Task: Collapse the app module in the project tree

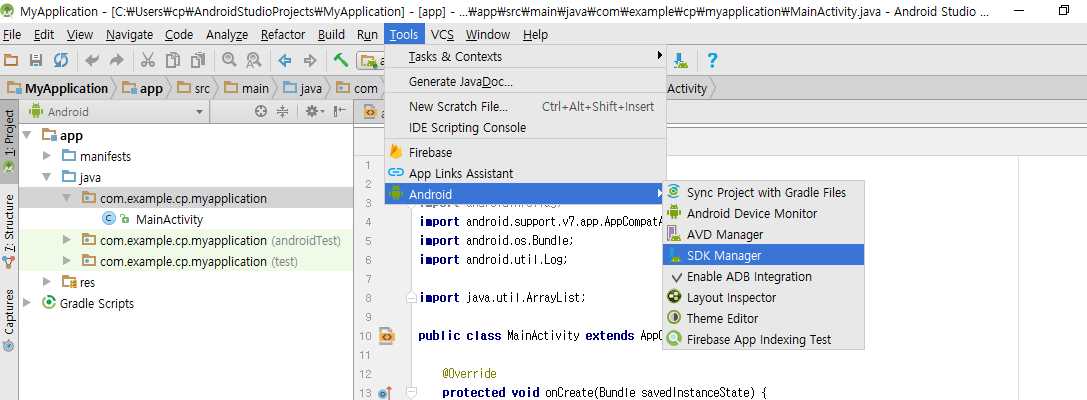Action: click(26, 135)
